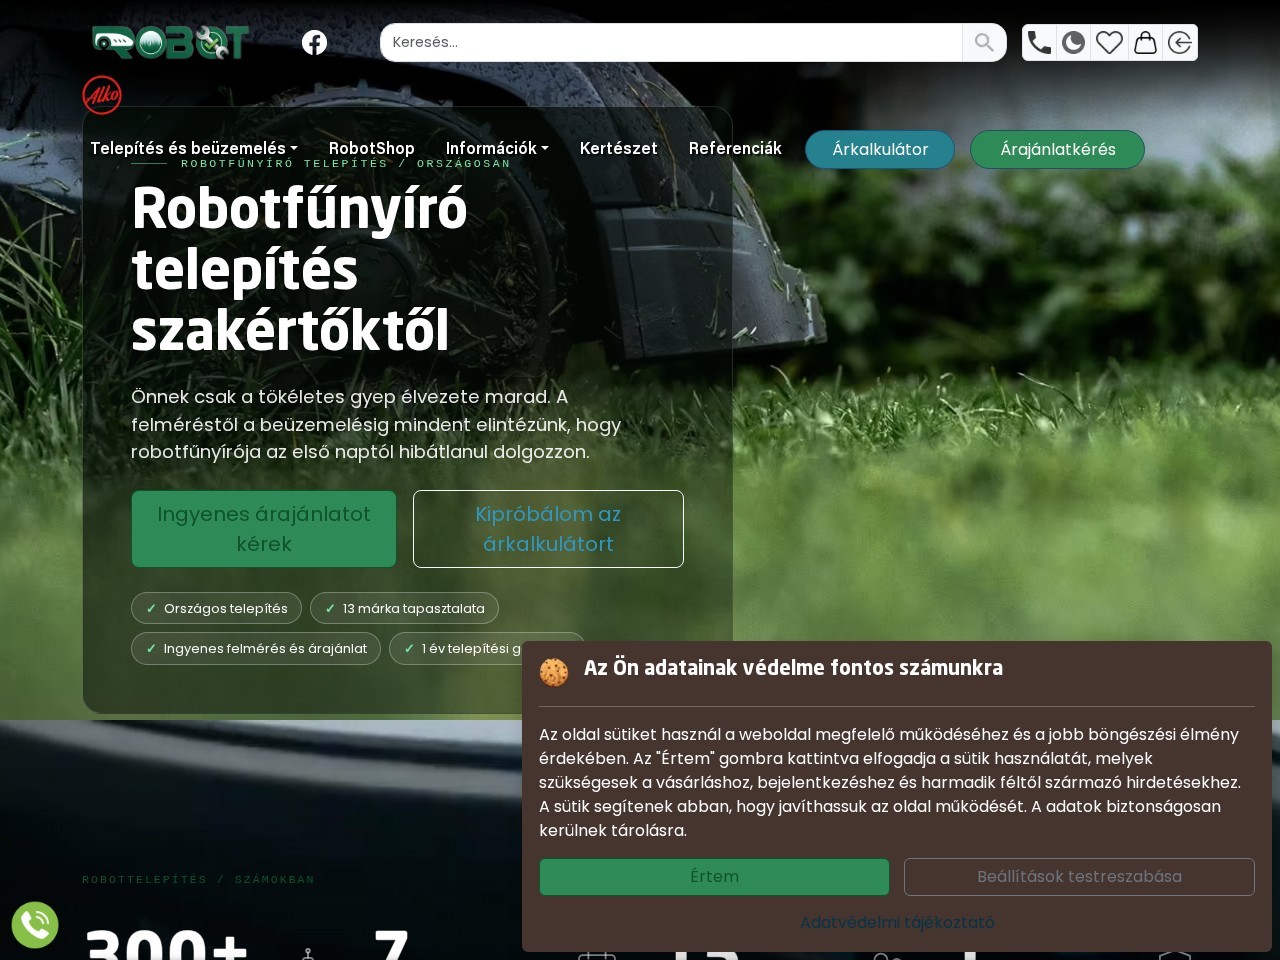Open the Referenciák menu item

(x=735, y=148)
